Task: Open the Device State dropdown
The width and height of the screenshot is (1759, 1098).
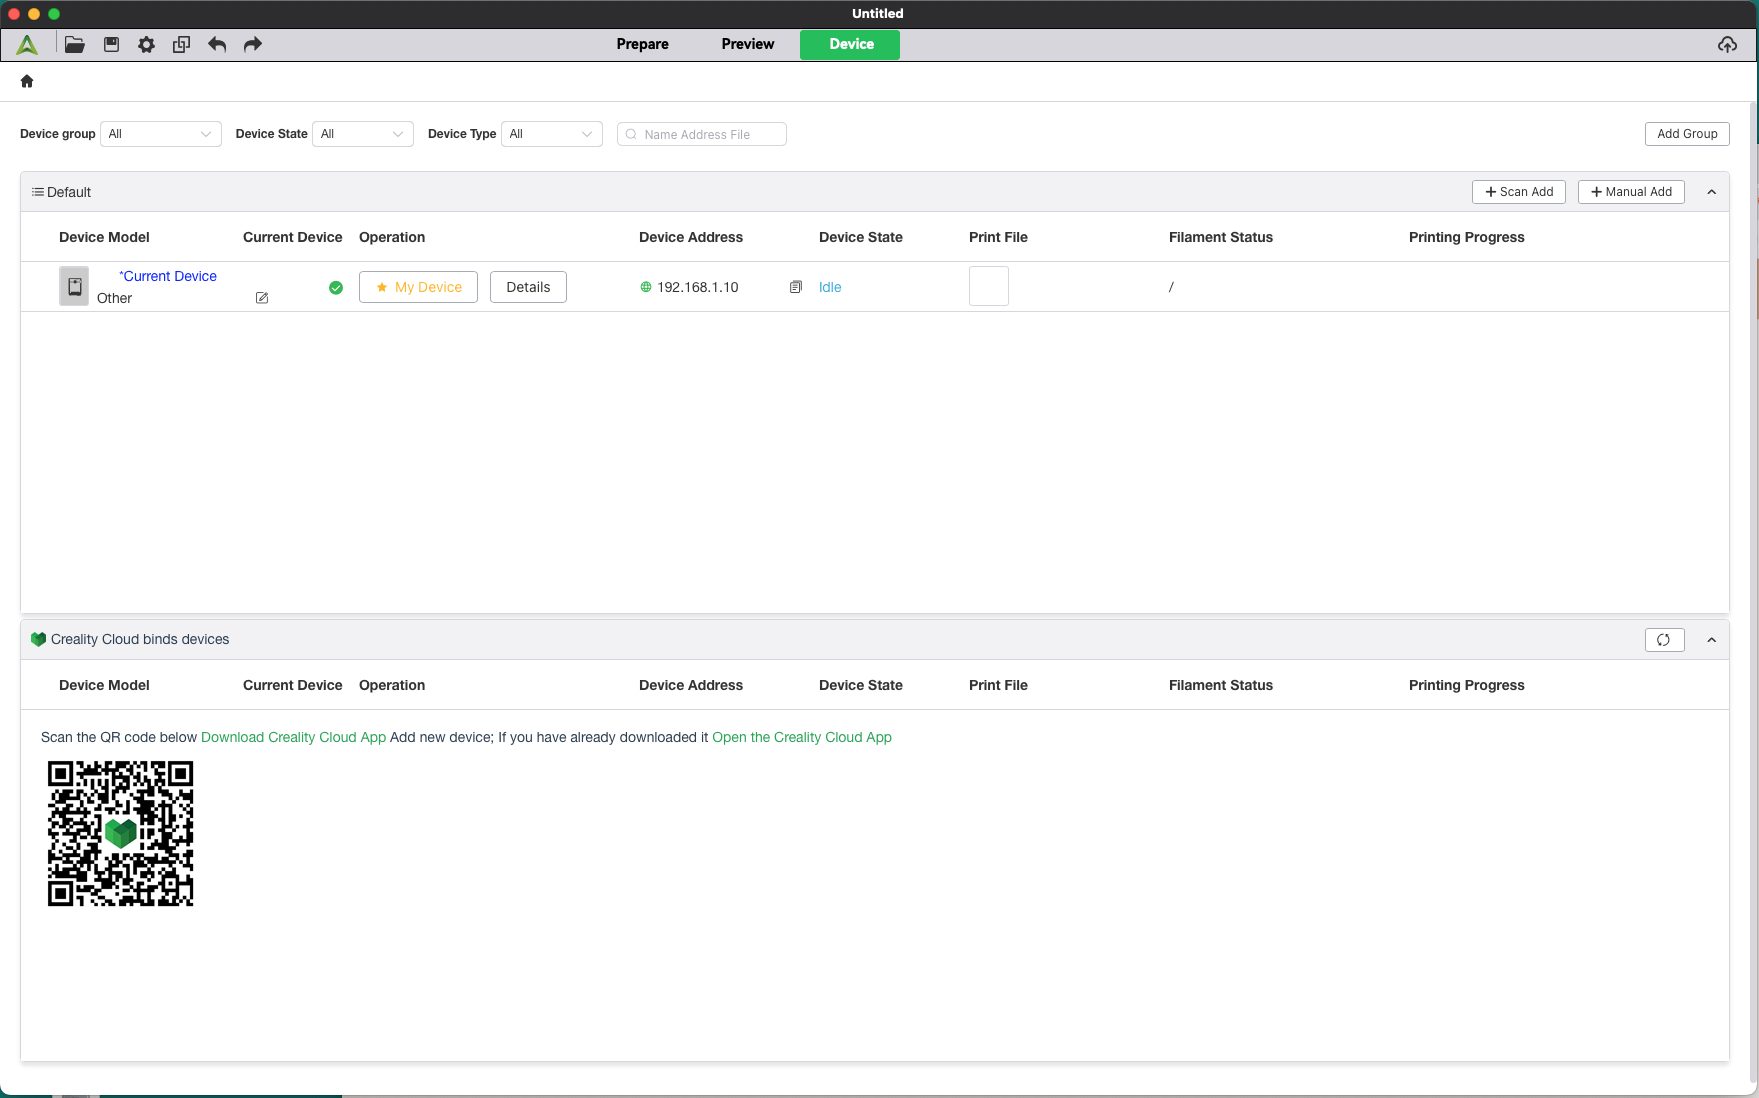Action: [363, 134]
